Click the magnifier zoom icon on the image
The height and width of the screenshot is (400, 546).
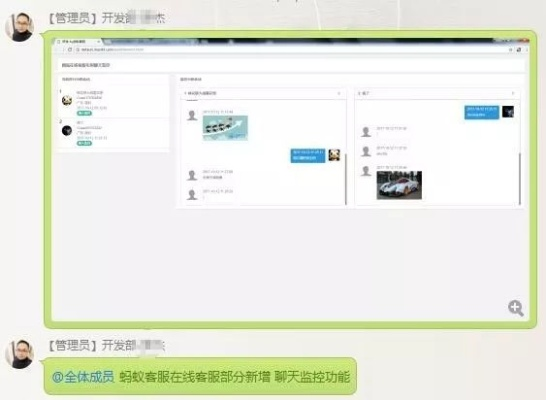click(515, 308)
